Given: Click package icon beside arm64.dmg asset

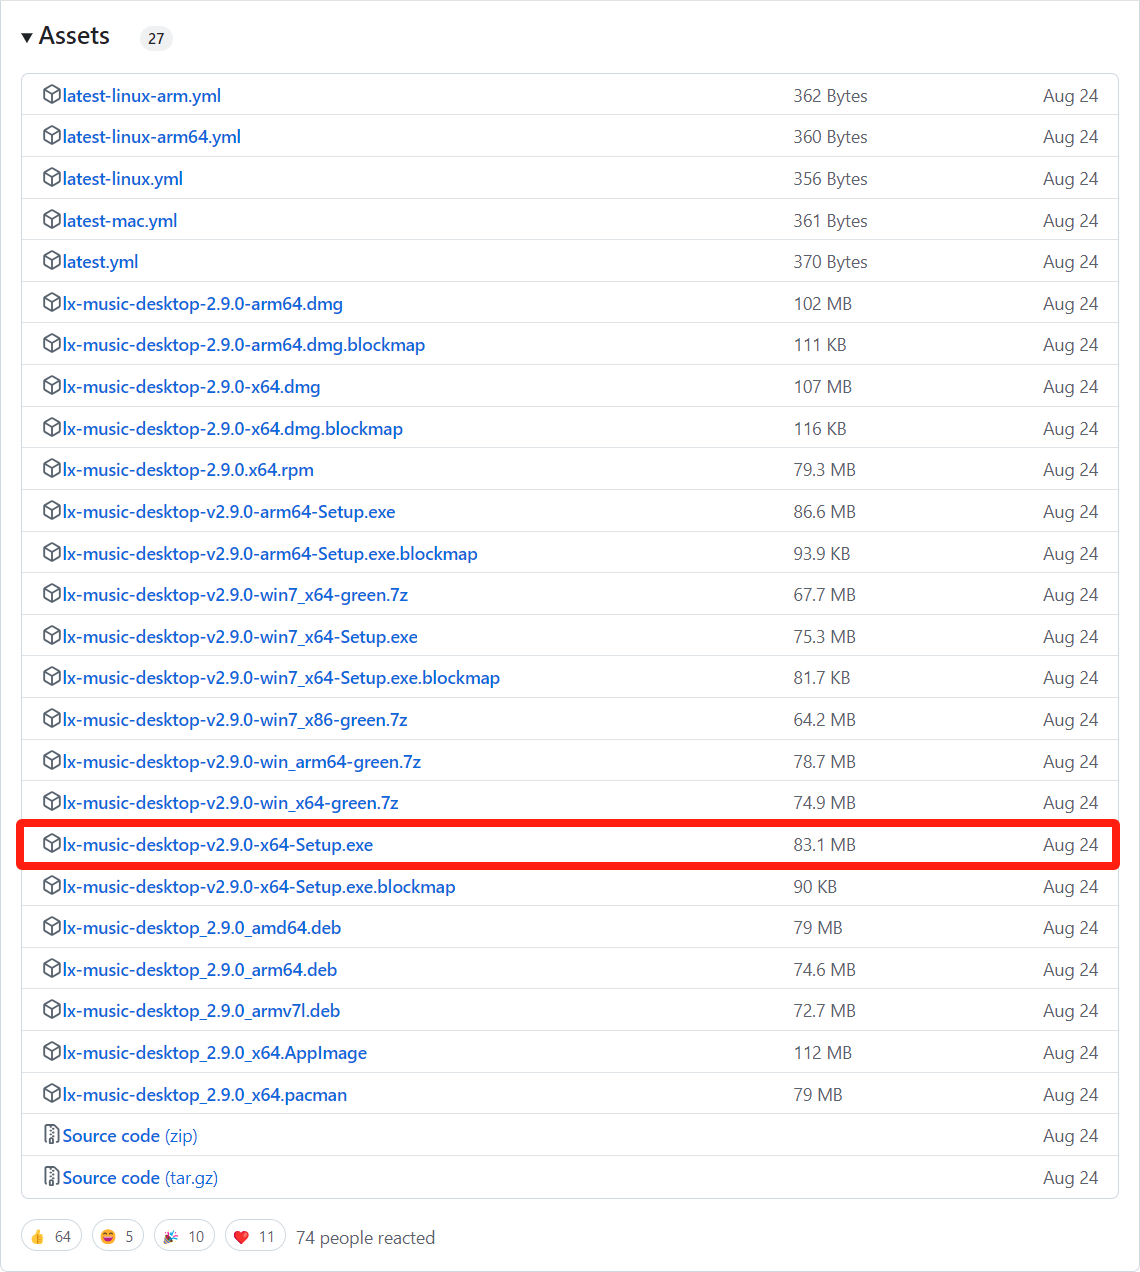Looking at the screenshot, I should 52,303.
